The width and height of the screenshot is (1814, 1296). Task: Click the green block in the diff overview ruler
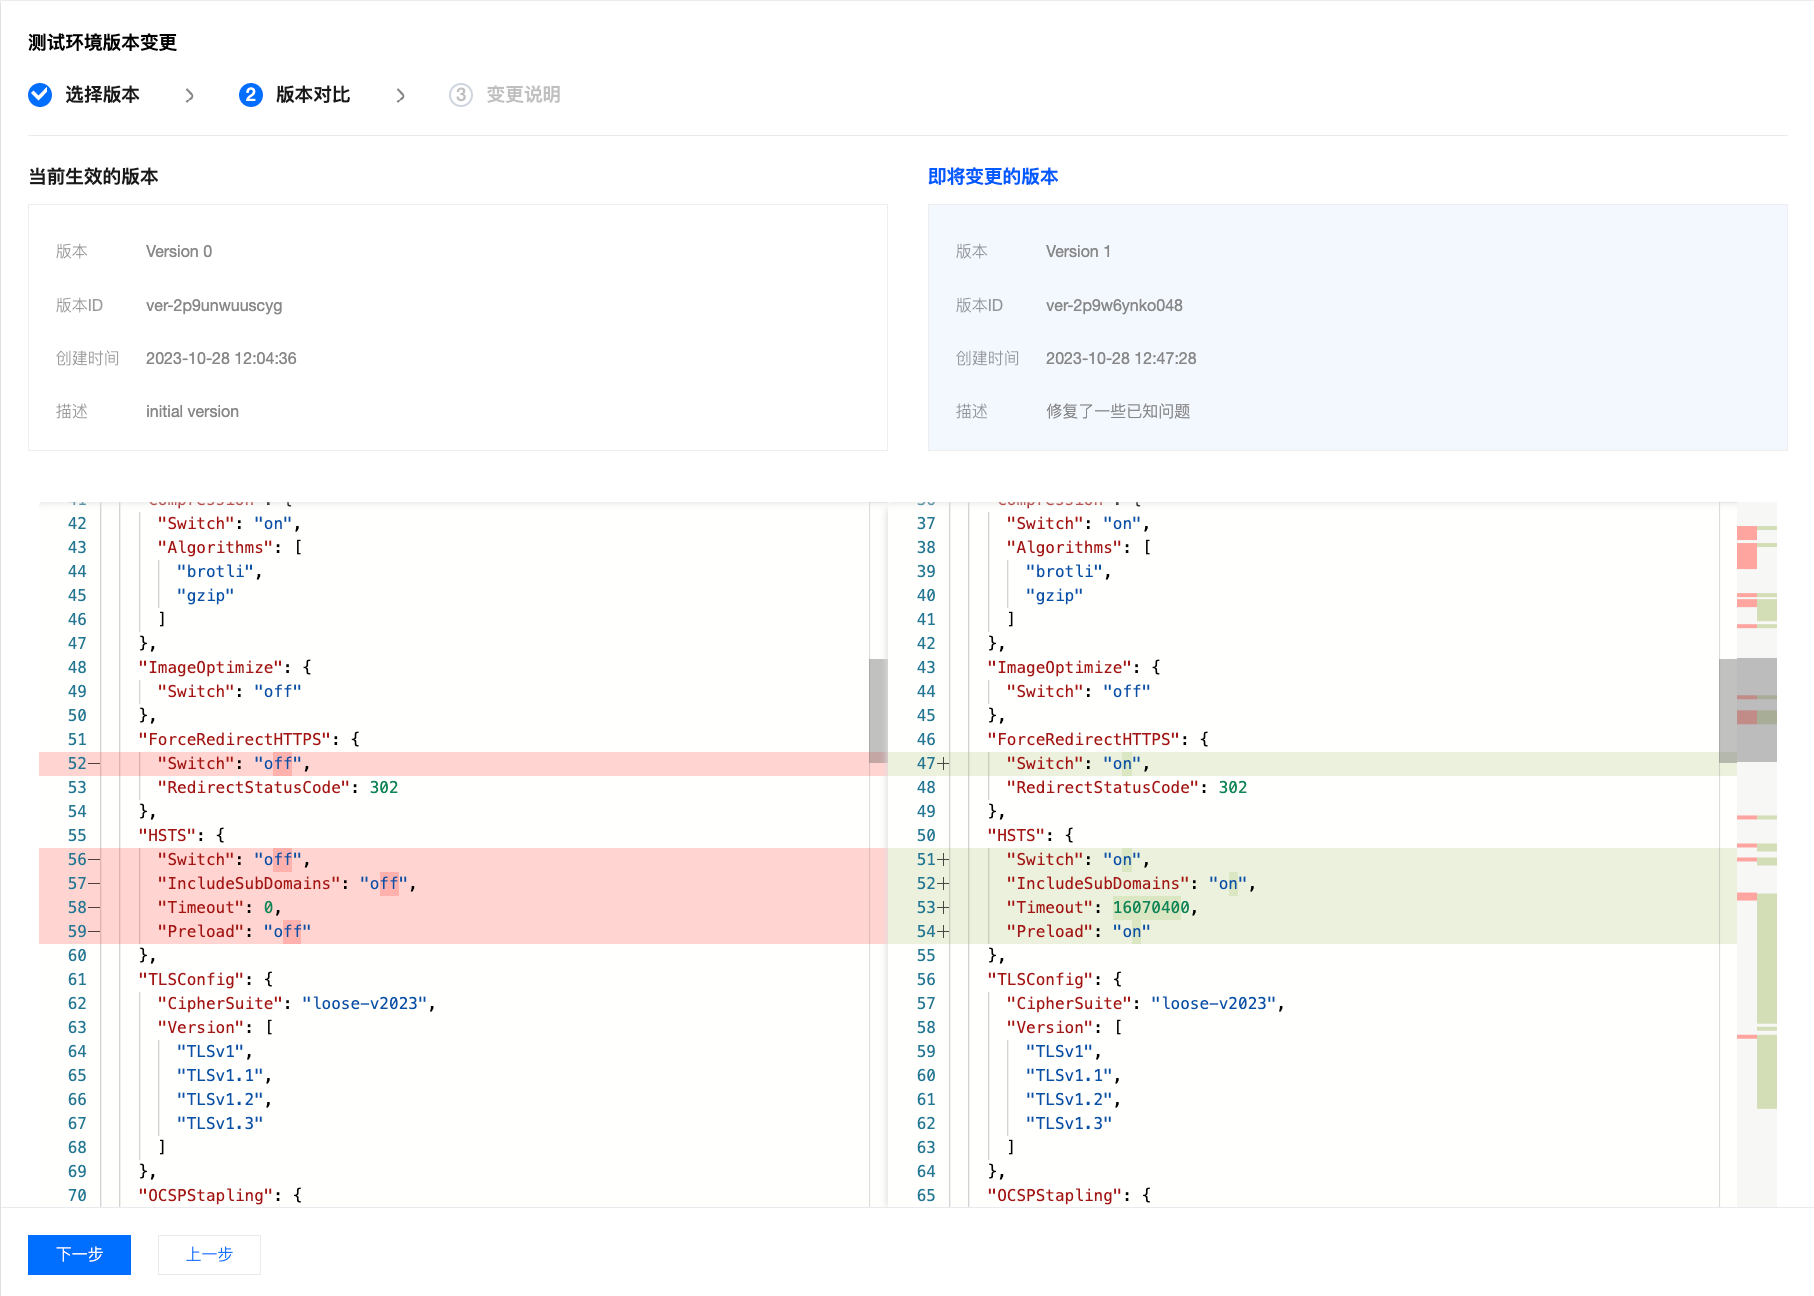pyautogui.click(x=1767, y=1000)
